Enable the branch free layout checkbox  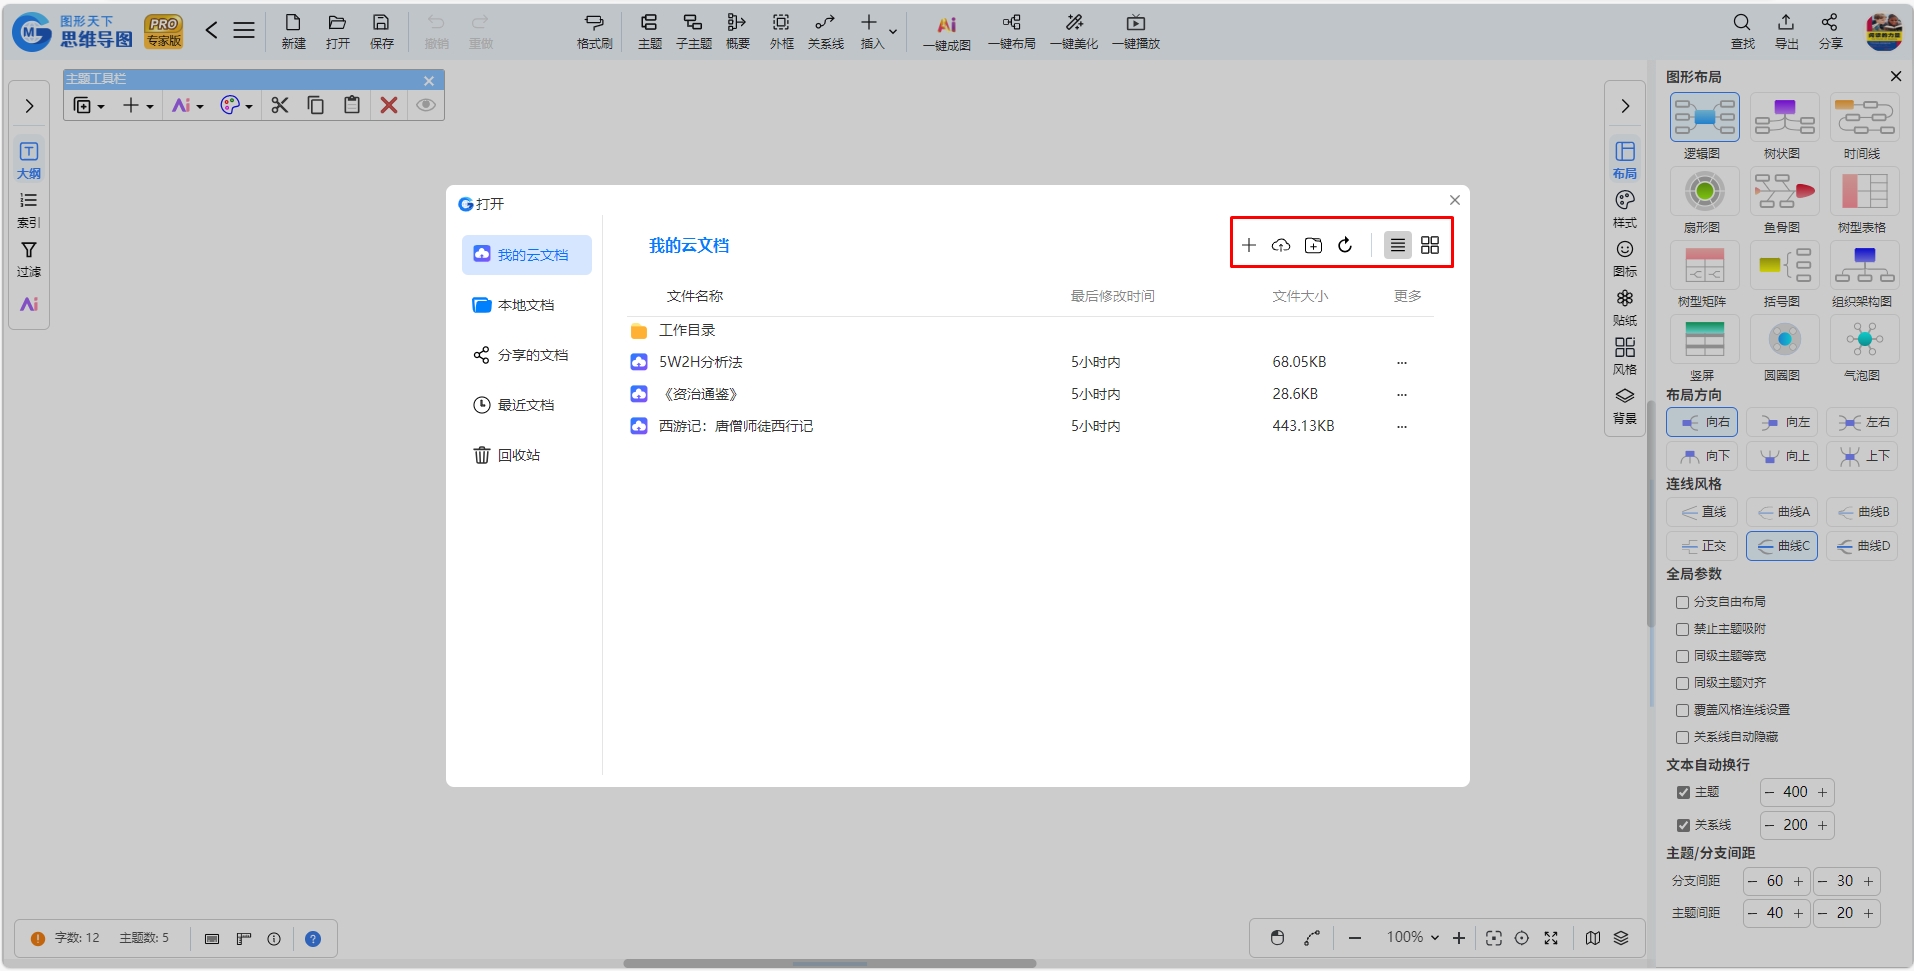(x=1682, y=602)
